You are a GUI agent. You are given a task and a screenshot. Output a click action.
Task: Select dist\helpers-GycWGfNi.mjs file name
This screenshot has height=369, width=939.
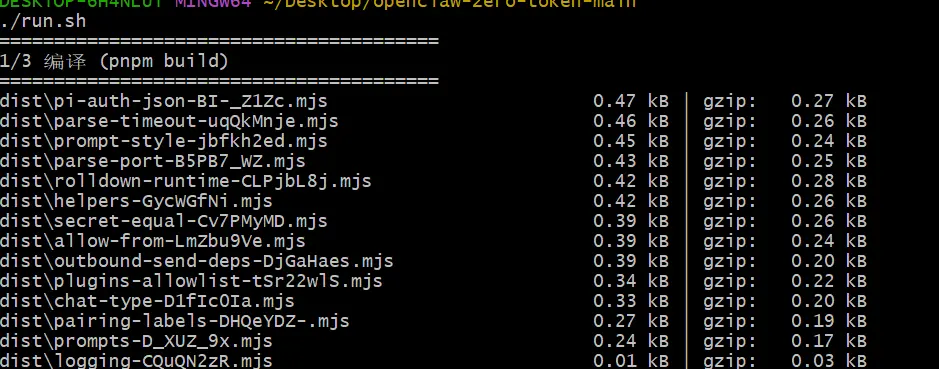click(x=137, y=201)
